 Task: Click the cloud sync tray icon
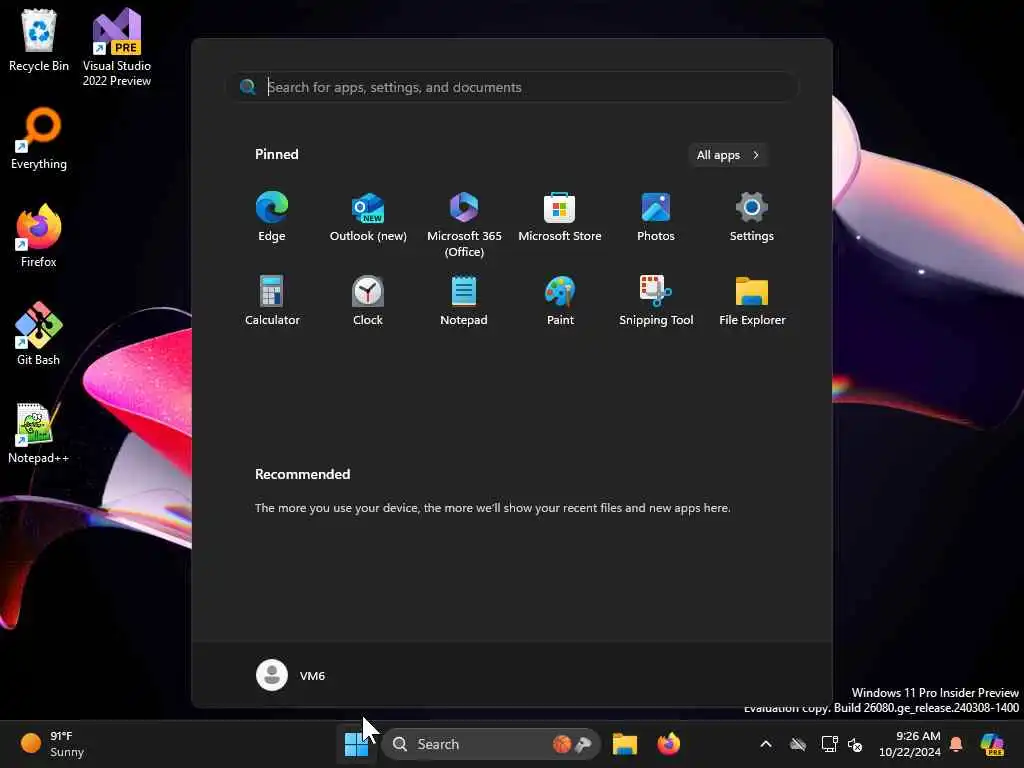[x=797, y=744]
